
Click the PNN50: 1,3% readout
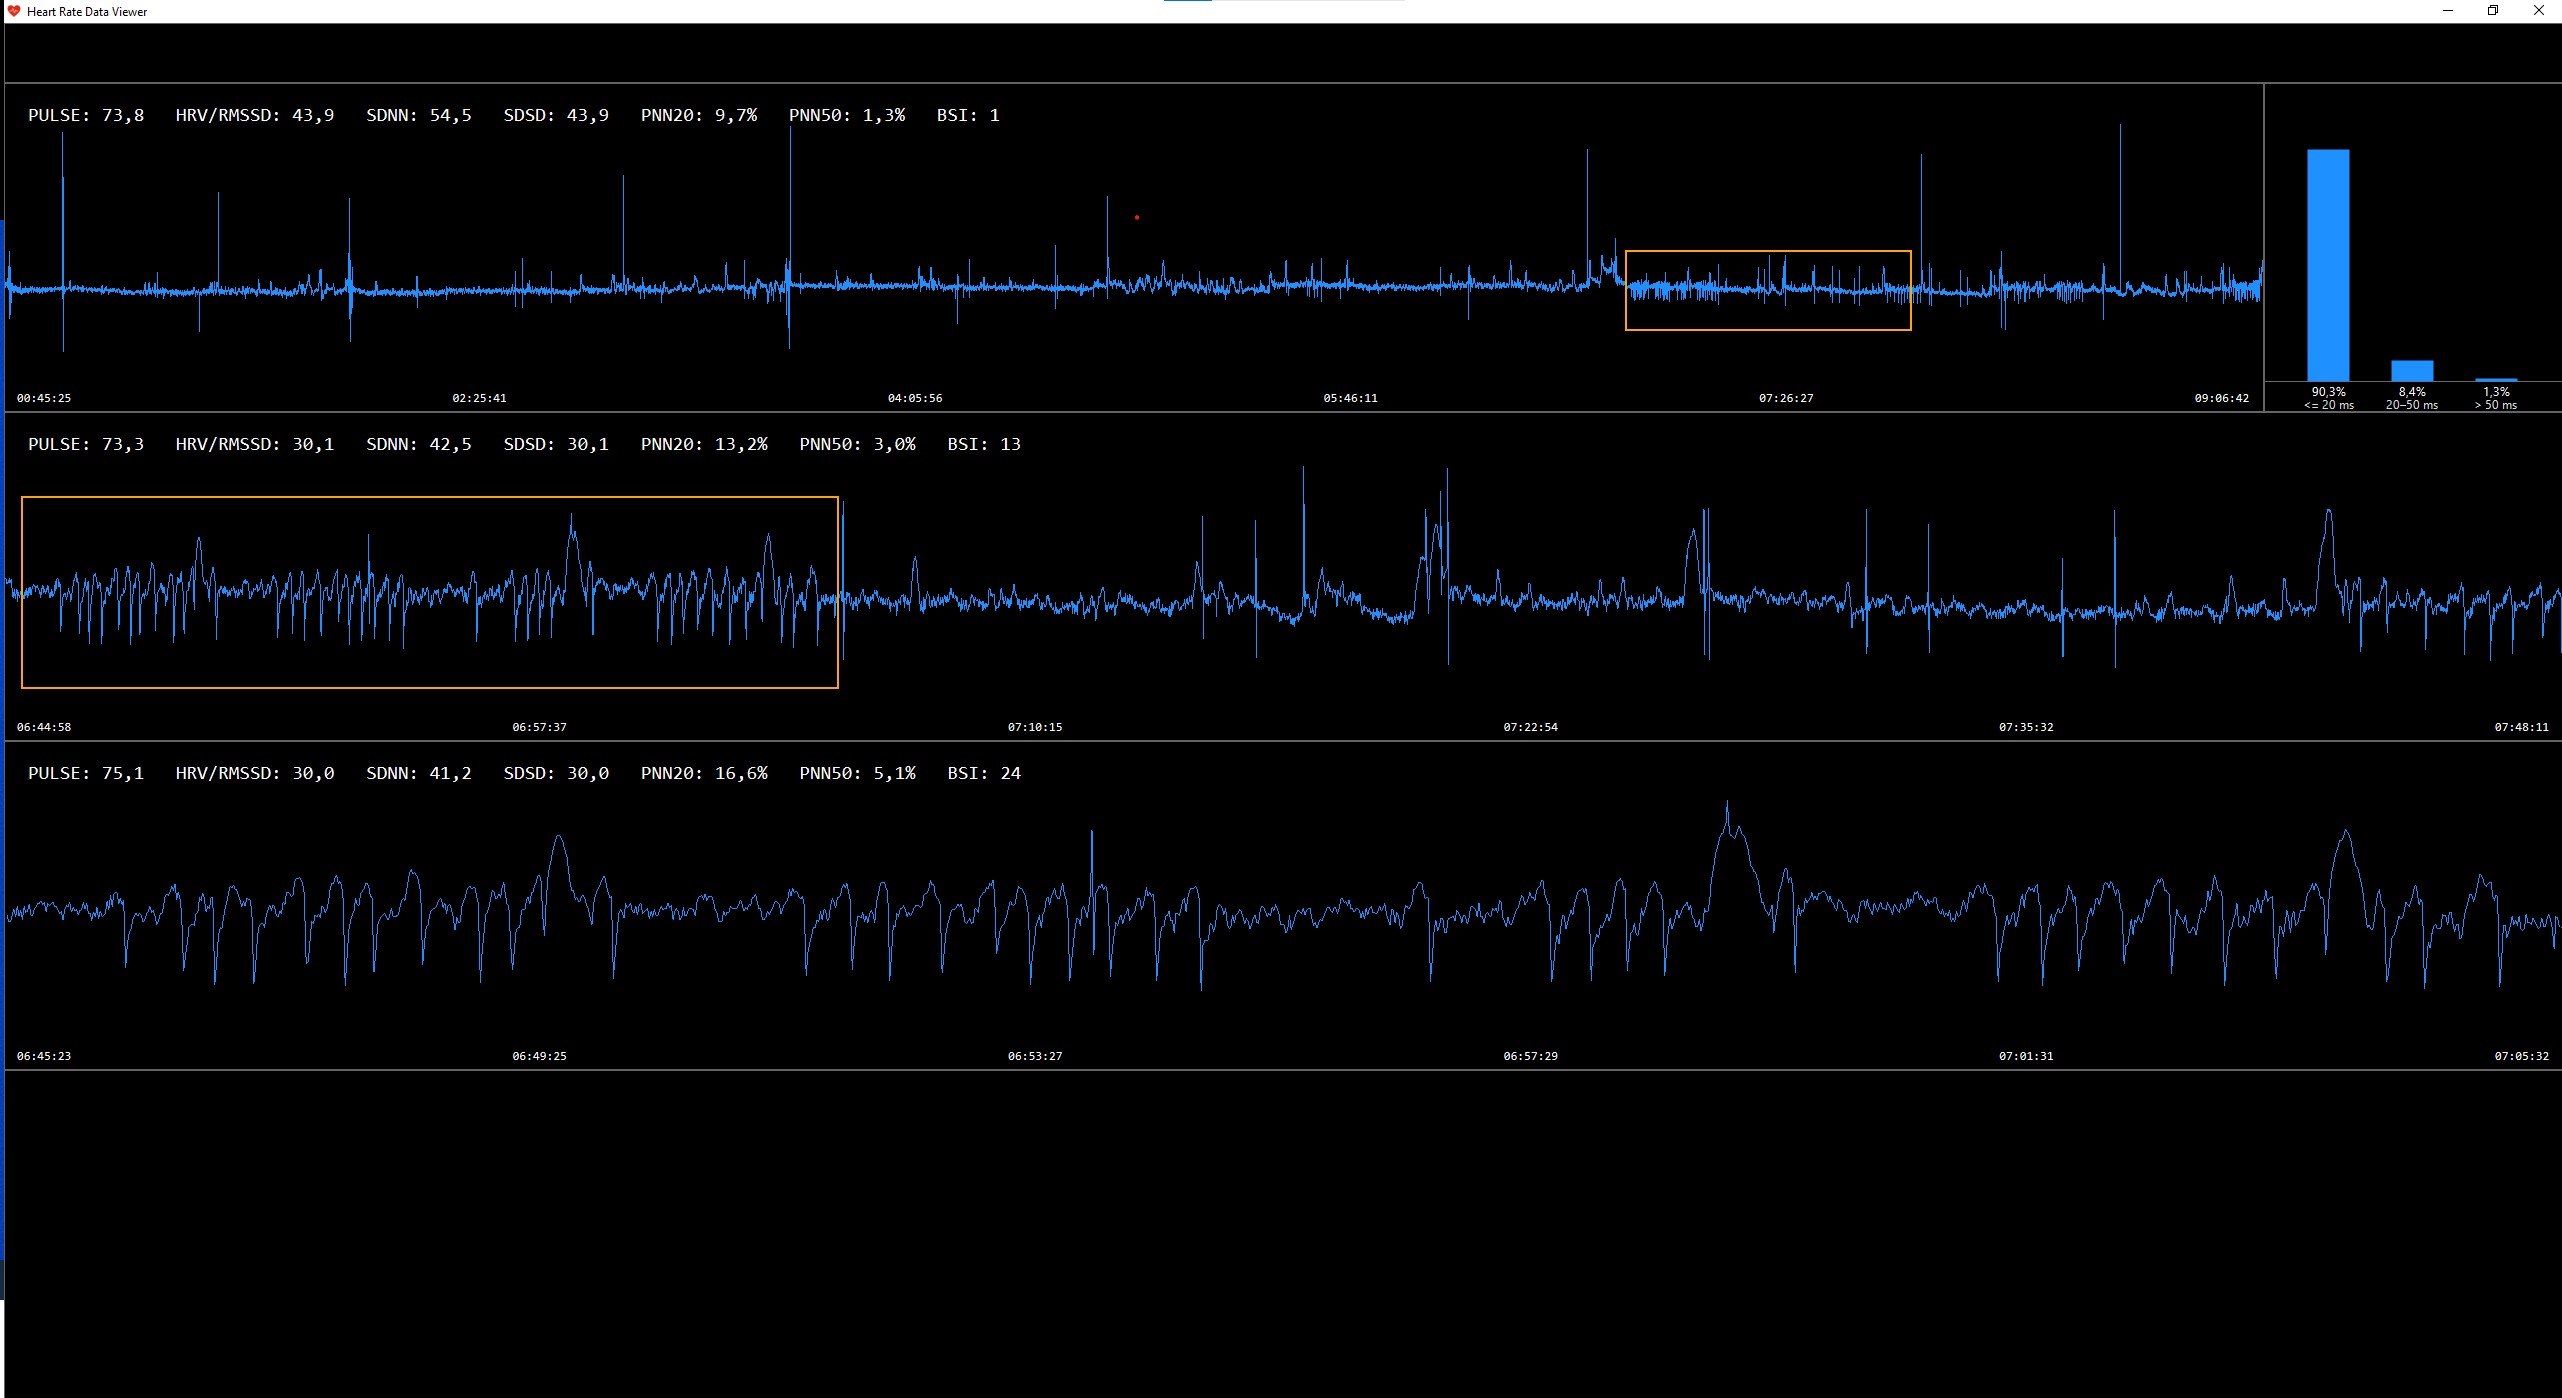pos(846,116)
